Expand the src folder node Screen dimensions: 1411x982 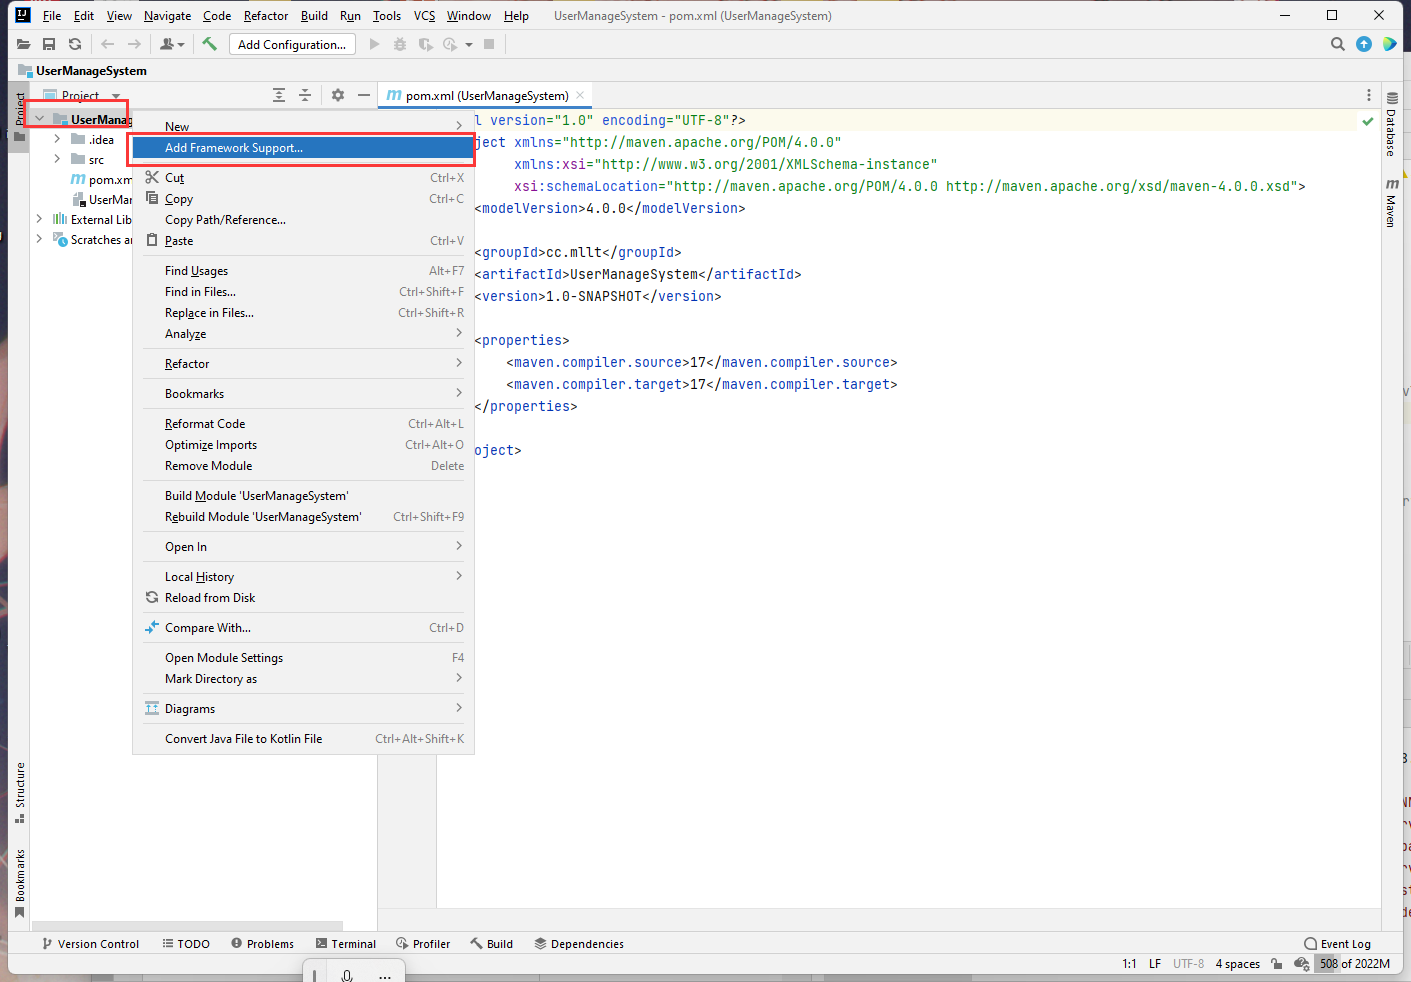coord(57,159)
